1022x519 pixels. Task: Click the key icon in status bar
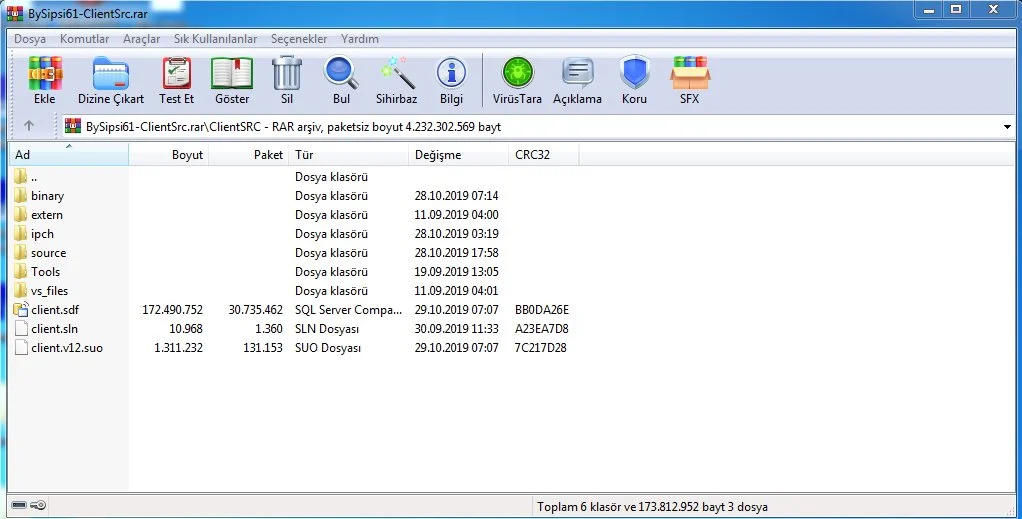pyautogui.click(x=38, y=505)
